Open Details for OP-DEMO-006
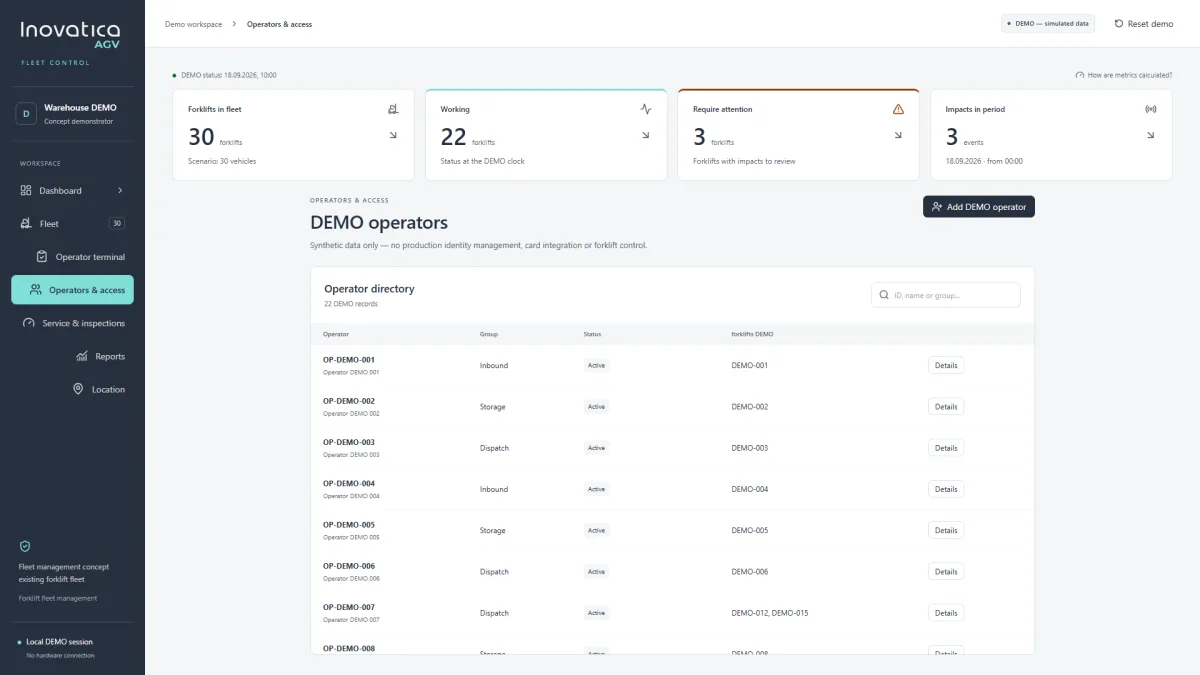The width and height of the screenshot is (1200, 675). [946, 572]
